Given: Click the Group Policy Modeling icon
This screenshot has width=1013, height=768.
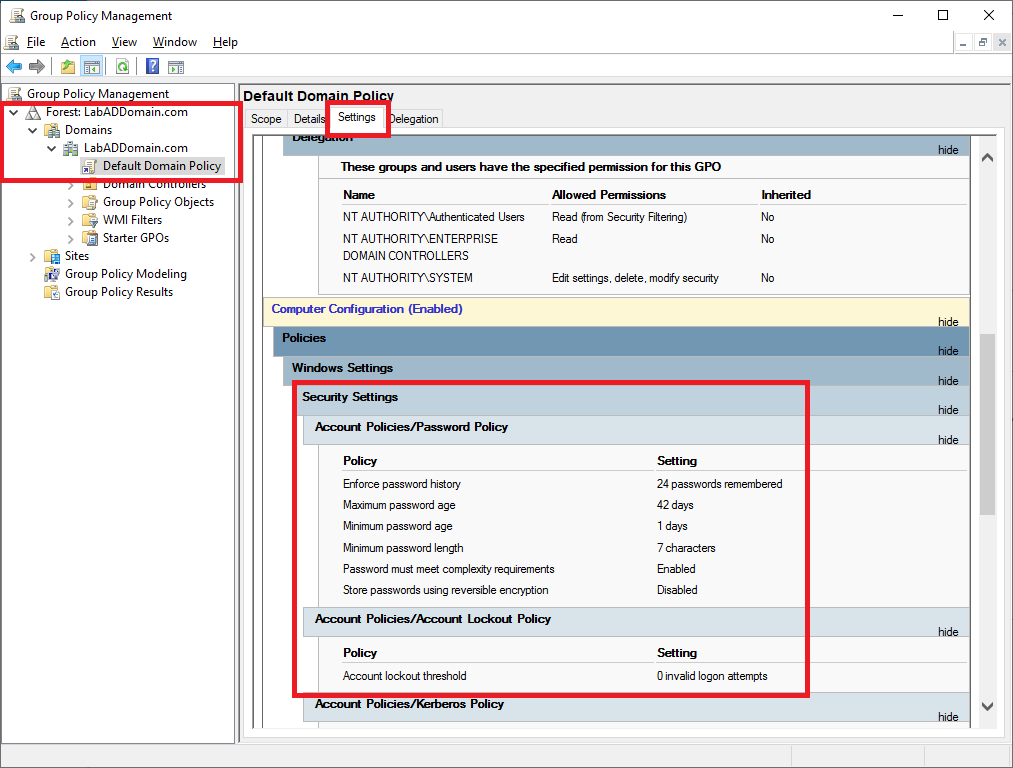Looking at the screenshot, I should 52,274.
